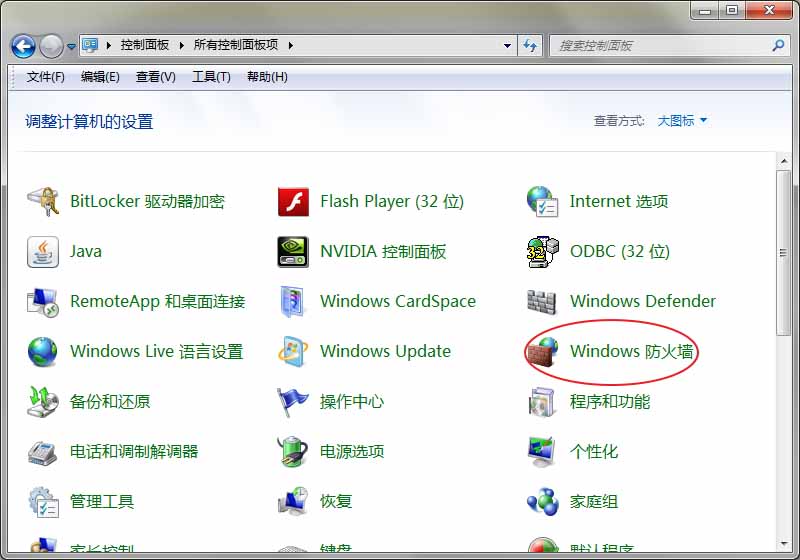Open the 电话和调制解调器 icon
The height and width of the screenshot is (560, 800).
tap(43, 452)
